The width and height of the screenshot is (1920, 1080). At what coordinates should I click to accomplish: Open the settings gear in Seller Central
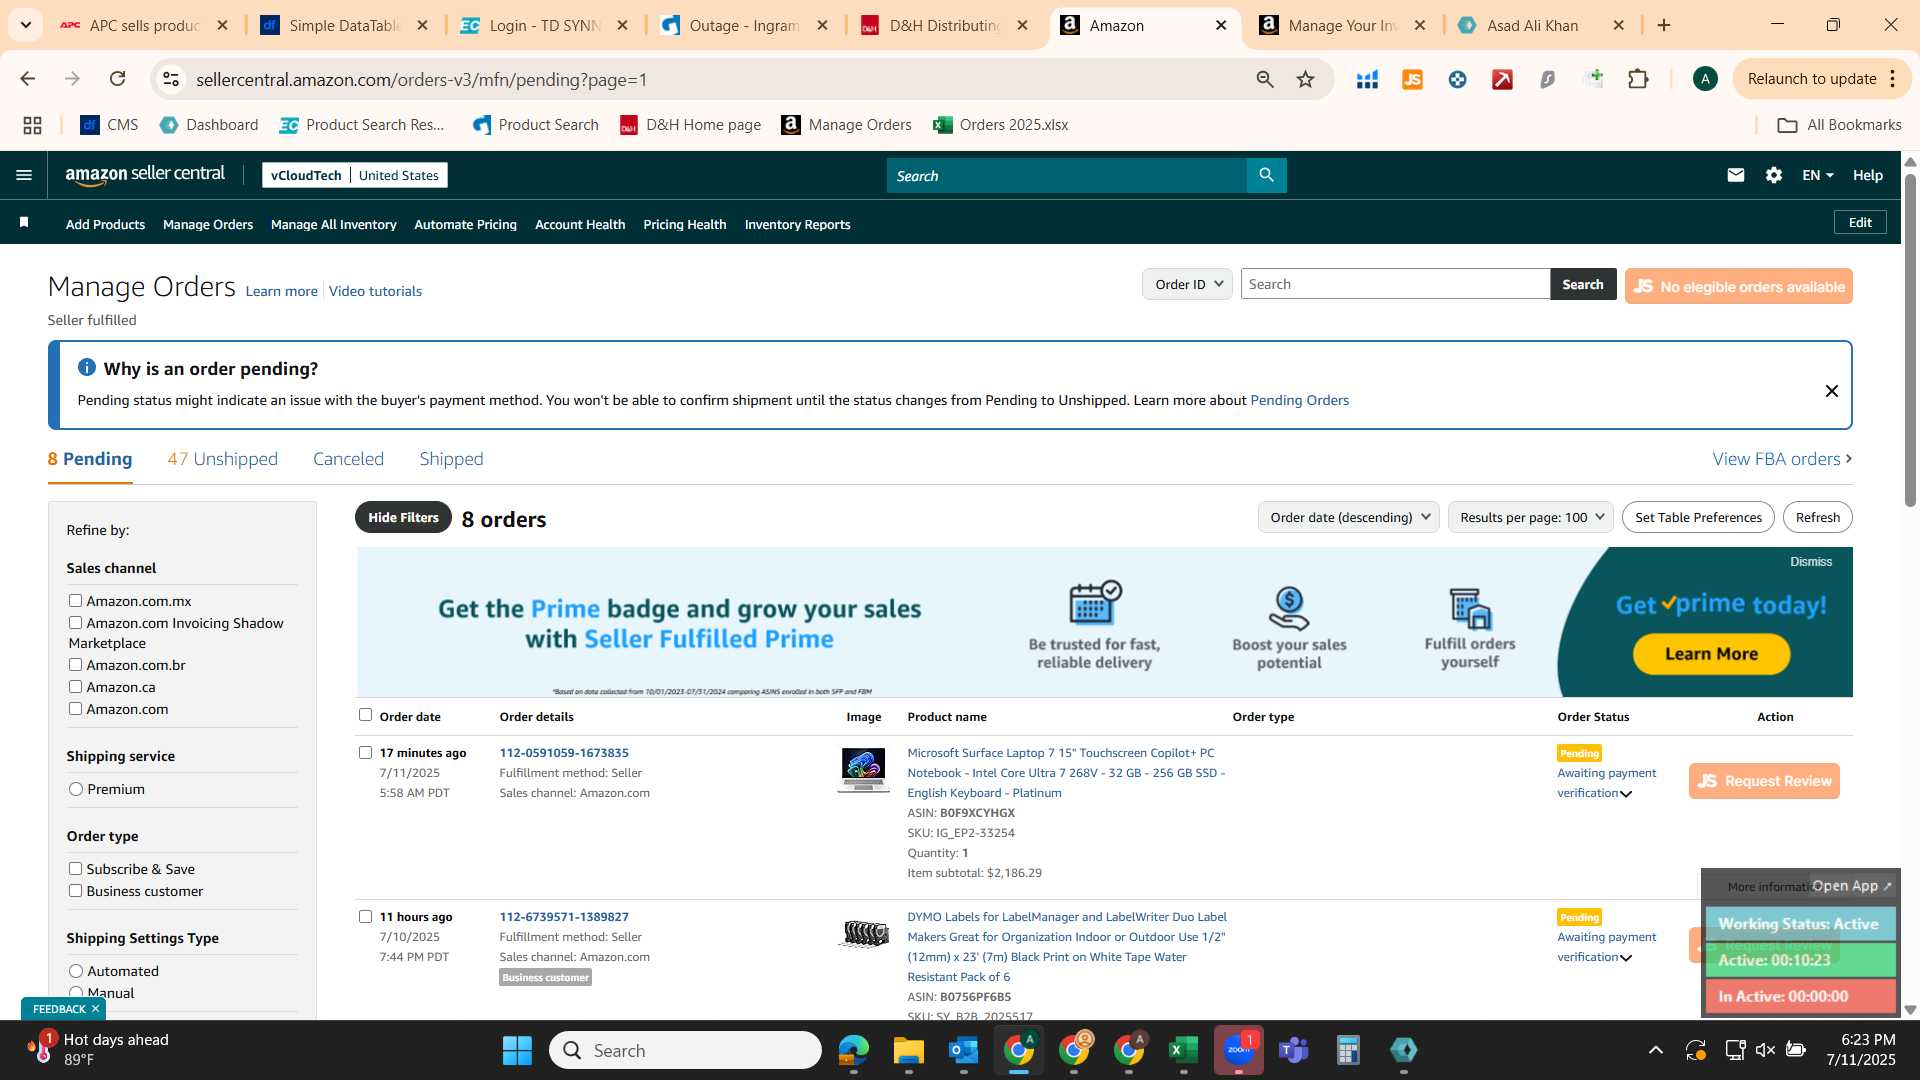pos(1773,175)
